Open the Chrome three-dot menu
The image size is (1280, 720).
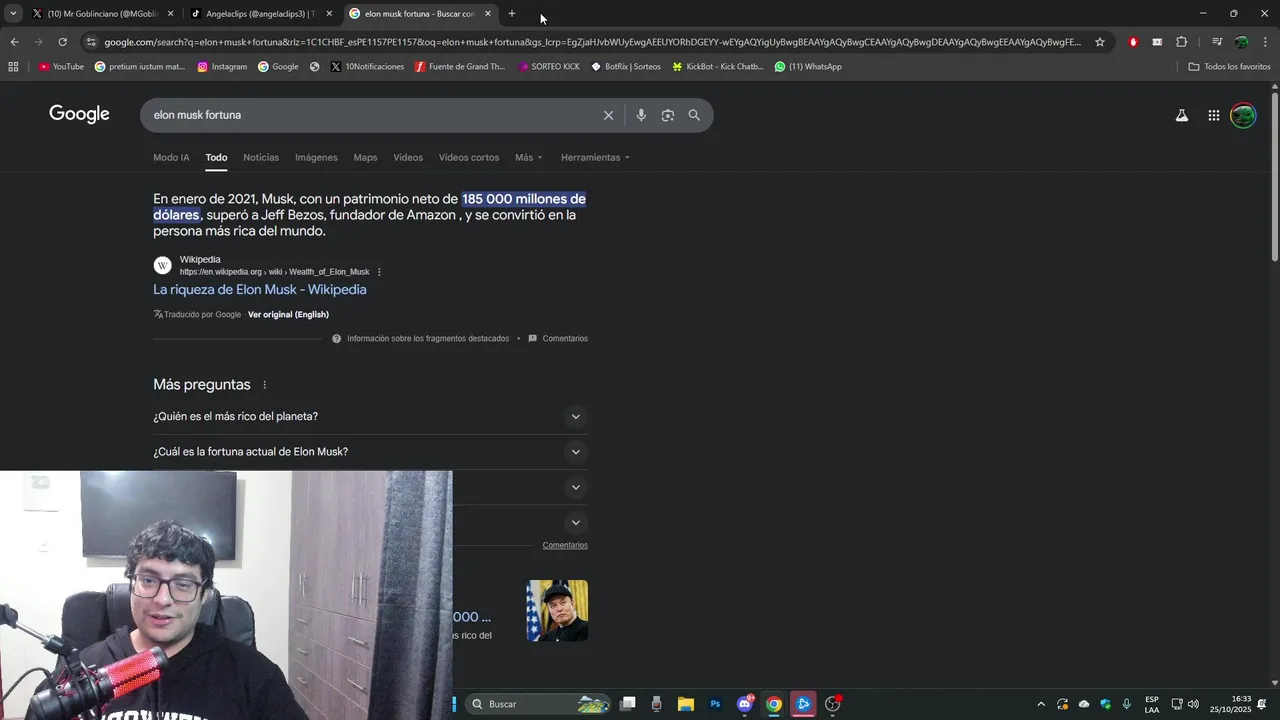click(x=1265, y=42)
